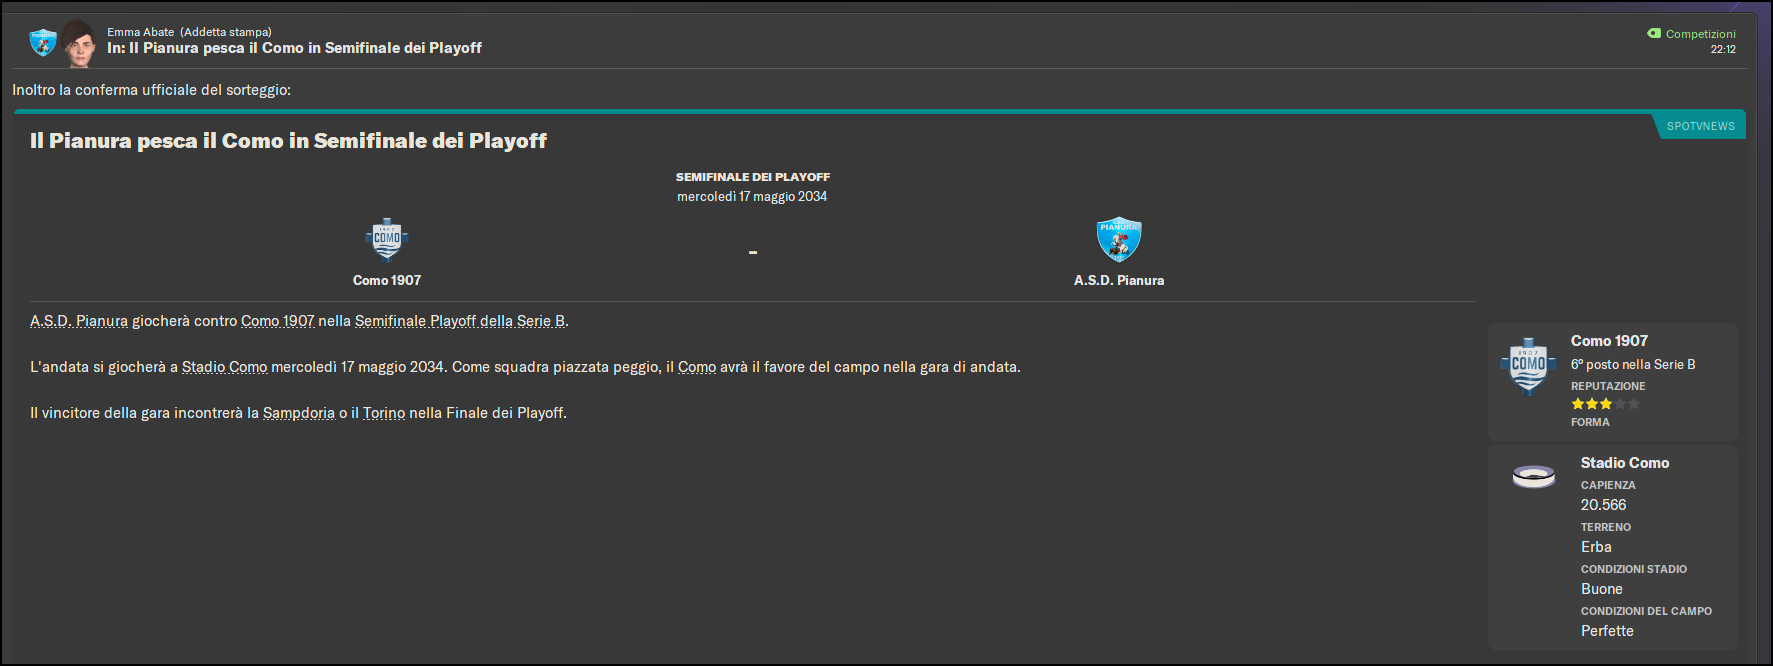Click Emma Abate's portrait avatar
The height and width of the screenshot is (666, 1773).
click(80, 44)
